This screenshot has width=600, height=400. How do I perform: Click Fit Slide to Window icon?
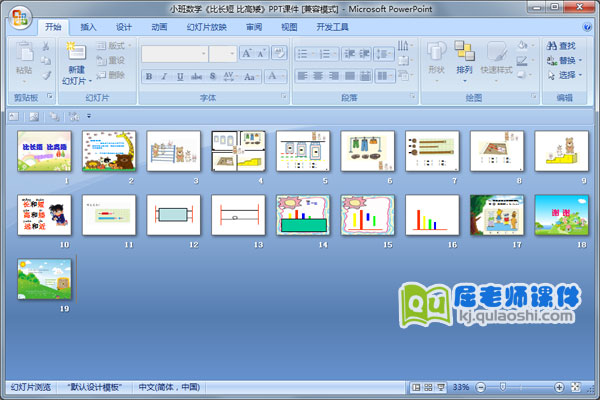coord(576,387)
